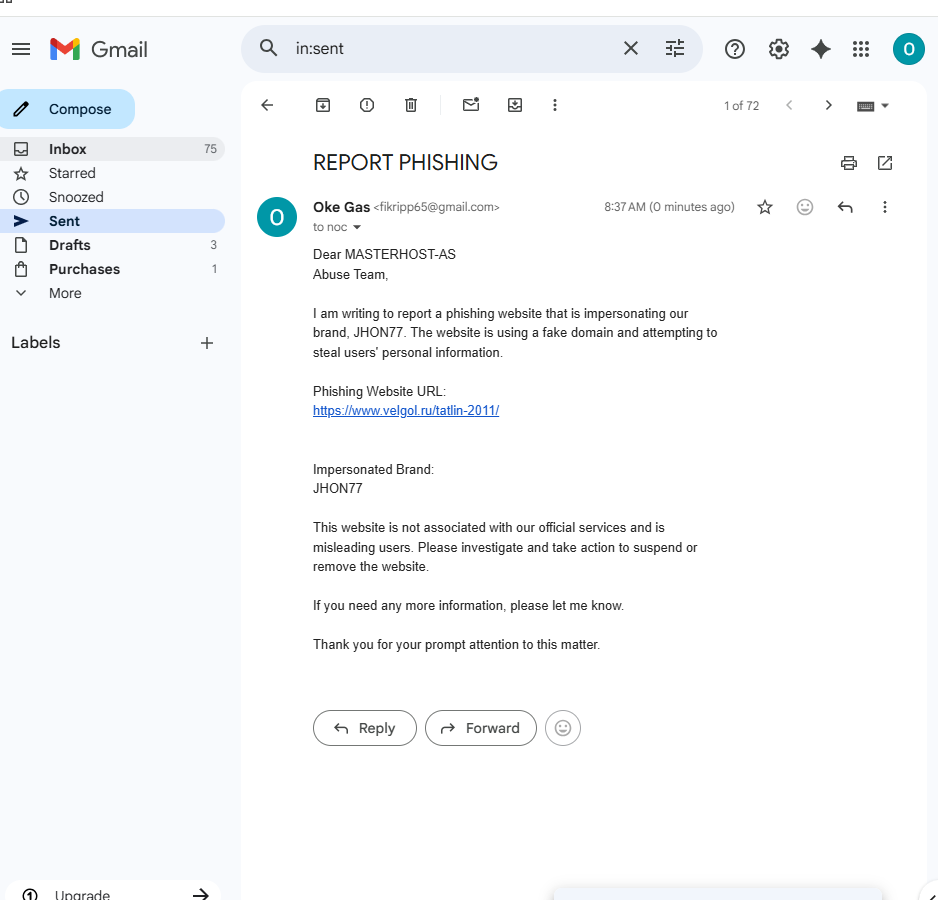Open the Google apps grid
Image resolution: width=938 pixels, height=900 pixels.
[x=861, y=49]
